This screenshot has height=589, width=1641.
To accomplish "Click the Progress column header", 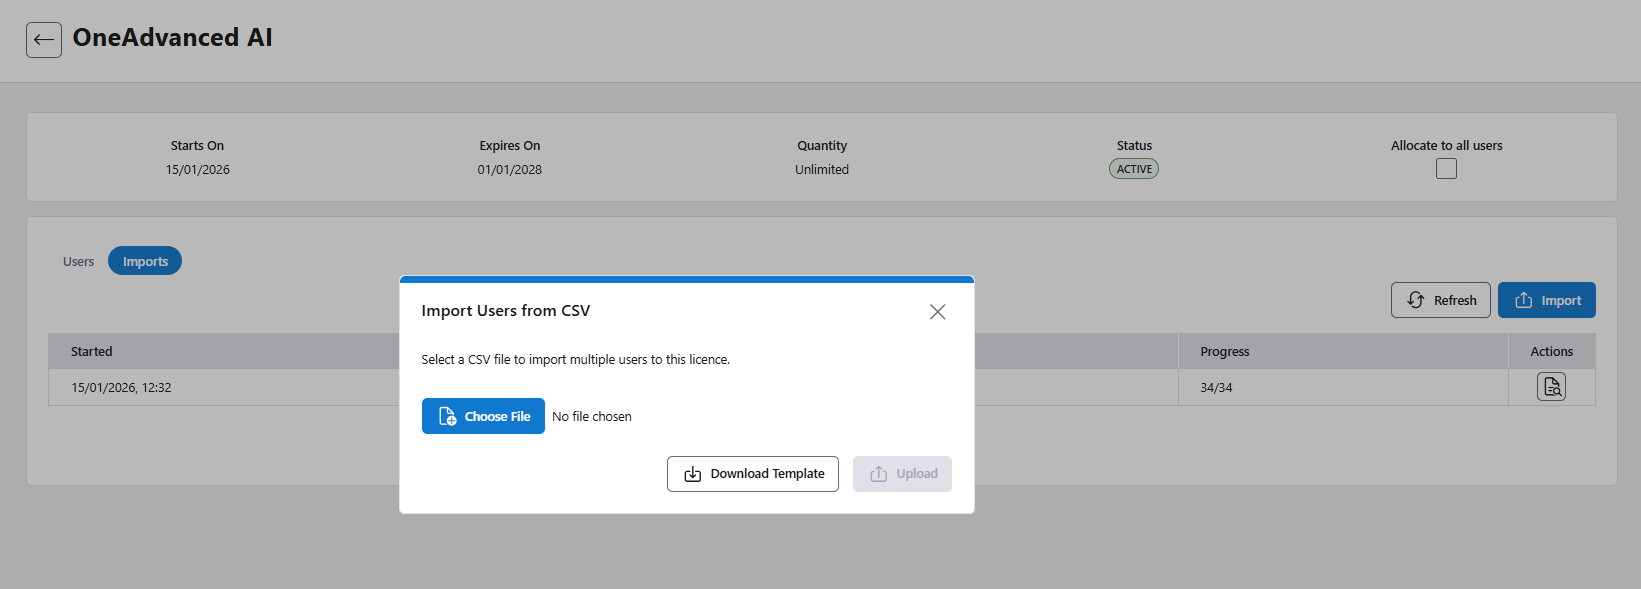I will pyautogui.click(x=1224, y=351).
